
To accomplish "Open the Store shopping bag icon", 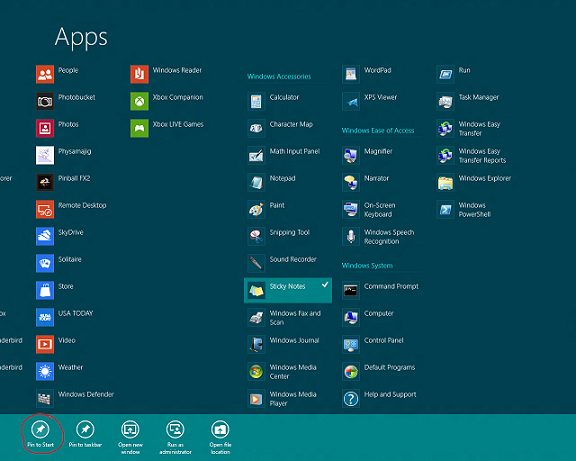I will pyautogui.click(x=45, y=290).
